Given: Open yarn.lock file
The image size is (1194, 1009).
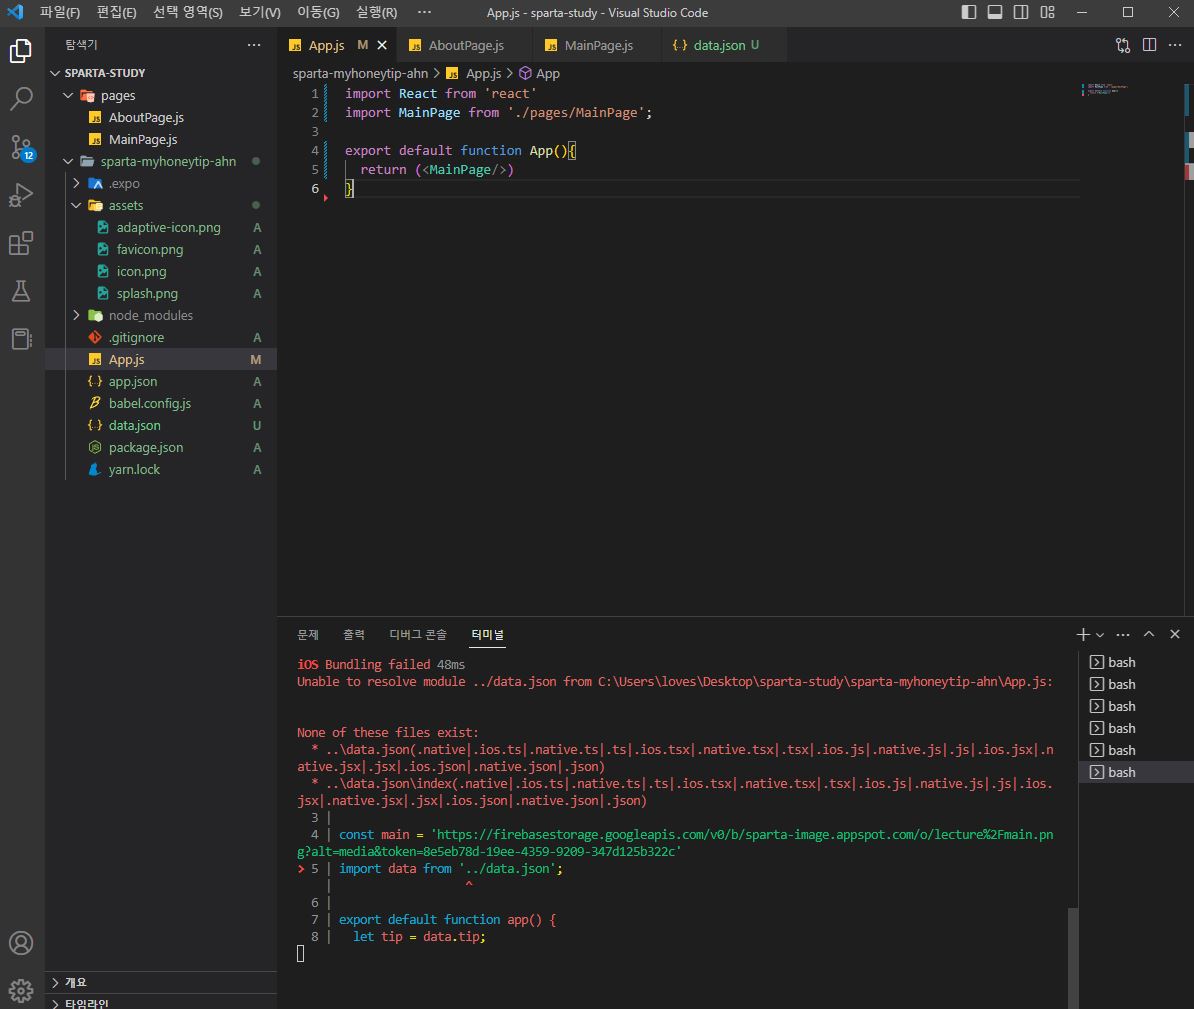Looking at the screenshot, I should coord(161,470).
